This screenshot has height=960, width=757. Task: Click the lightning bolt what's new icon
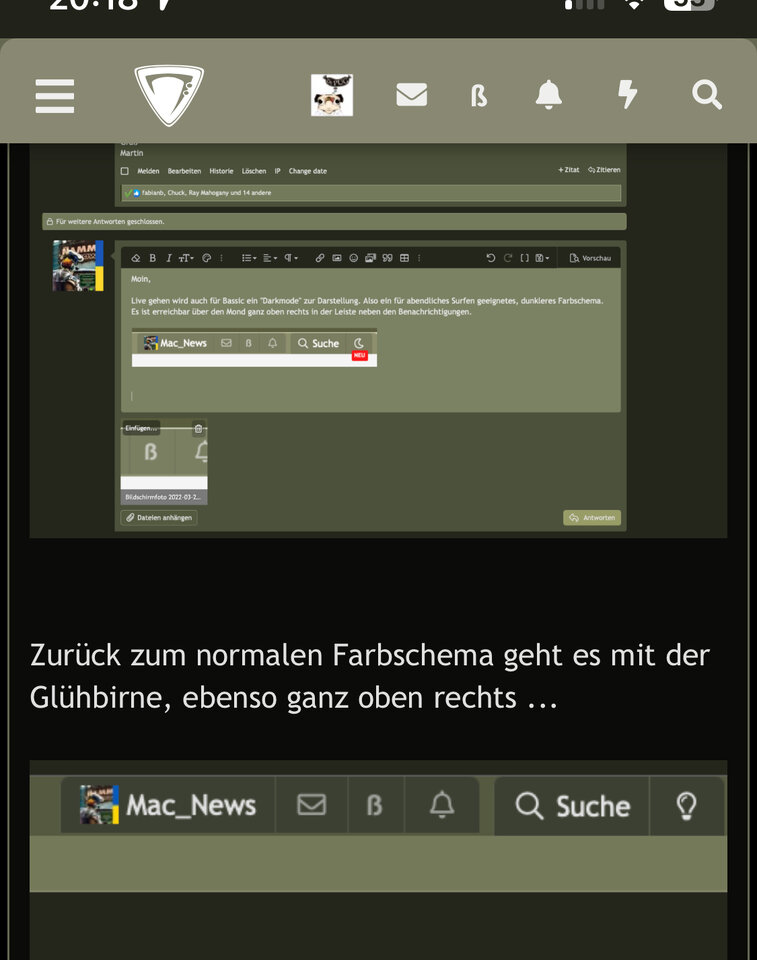coord(627,95)
